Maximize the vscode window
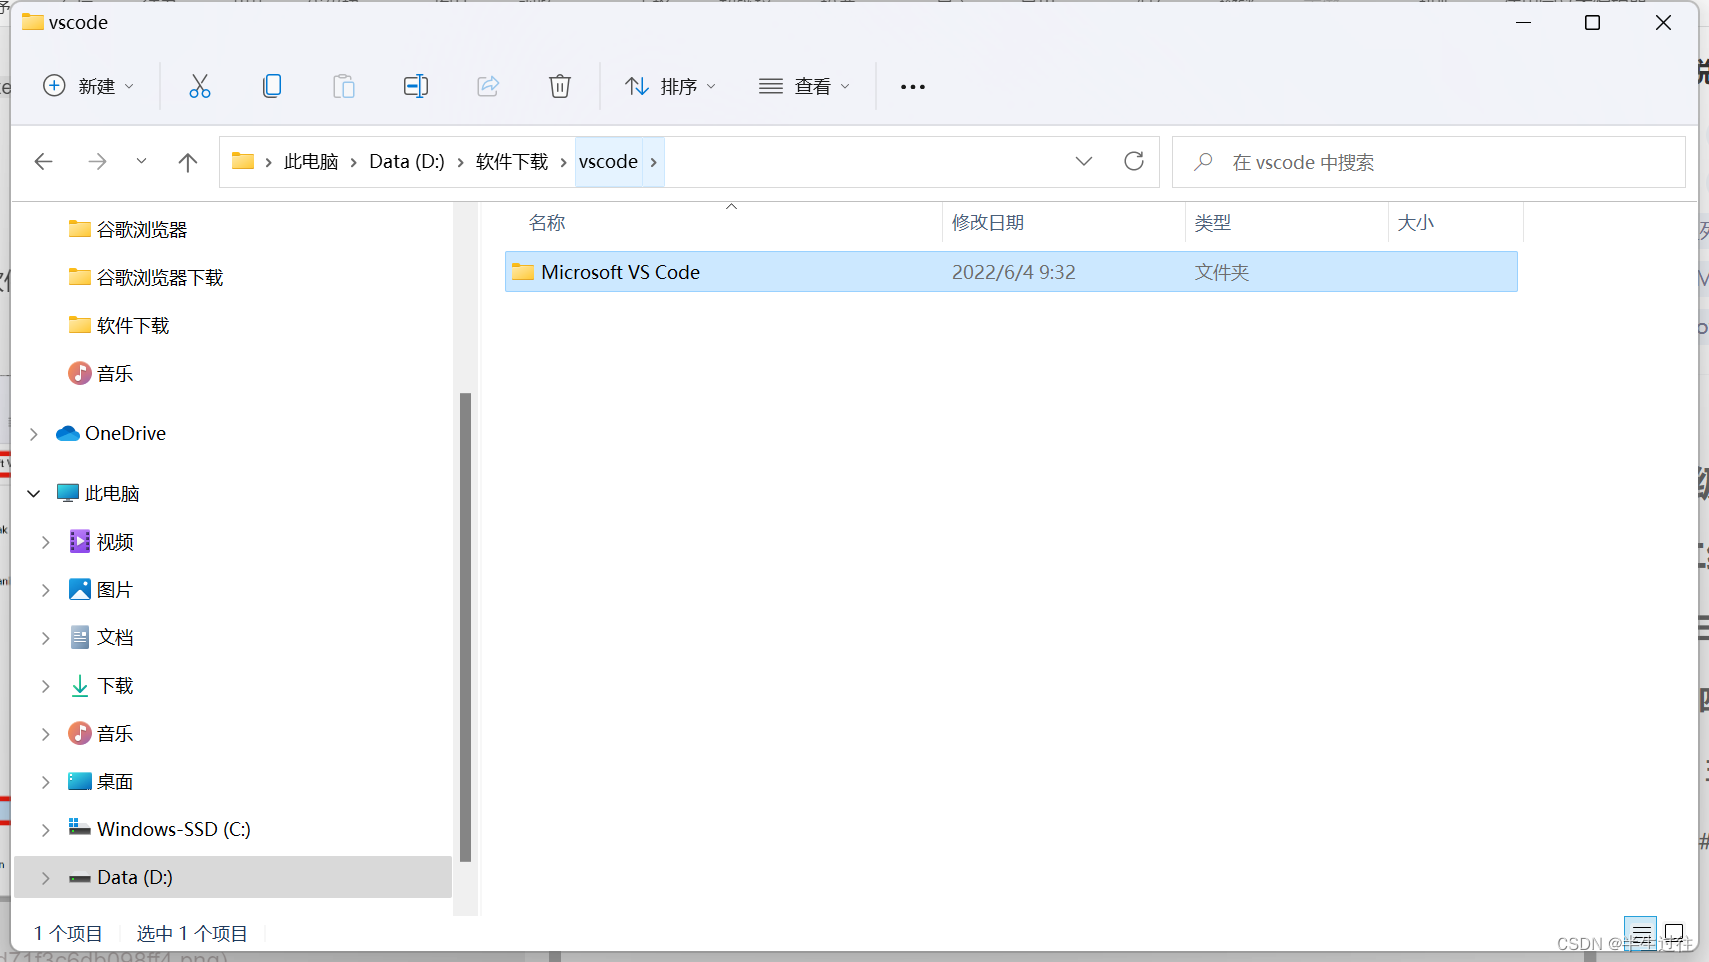1709x962 pixels. click(x=1593, y=23)
